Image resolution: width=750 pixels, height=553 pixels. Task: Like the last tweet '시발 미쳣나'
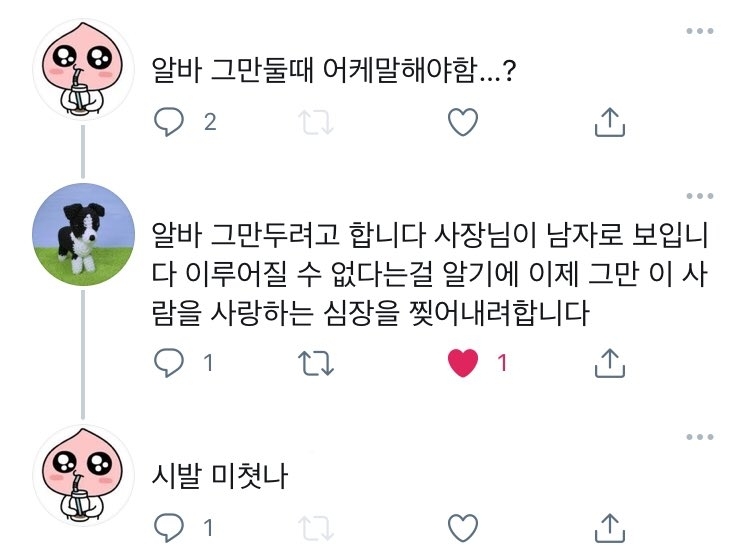point(463,528)
